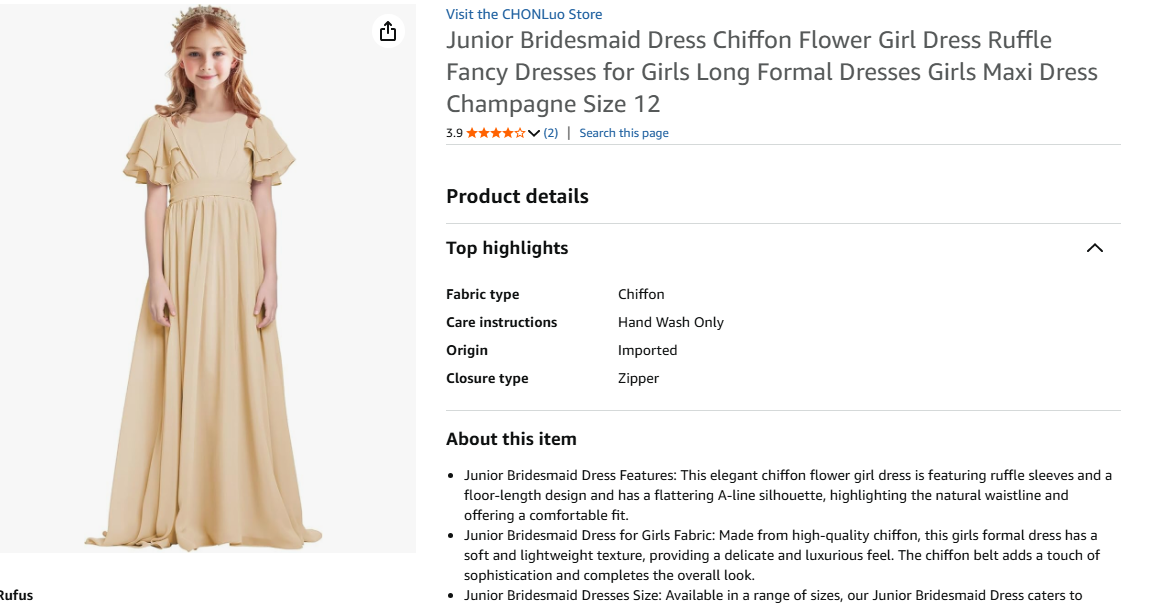The image size is (1158, 609).
Task: Click the Search this page link
Action: coord(623,133)
